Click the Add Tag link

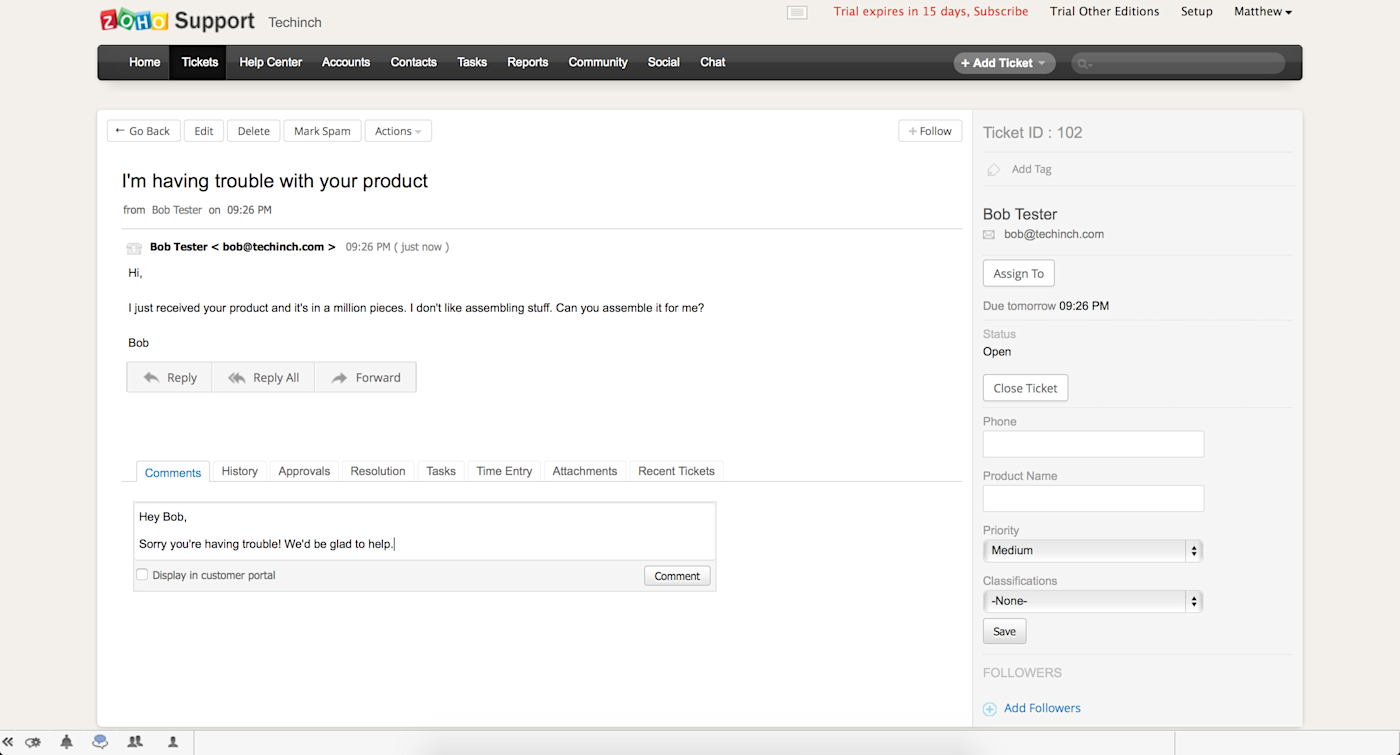(x=1031, y=169)
